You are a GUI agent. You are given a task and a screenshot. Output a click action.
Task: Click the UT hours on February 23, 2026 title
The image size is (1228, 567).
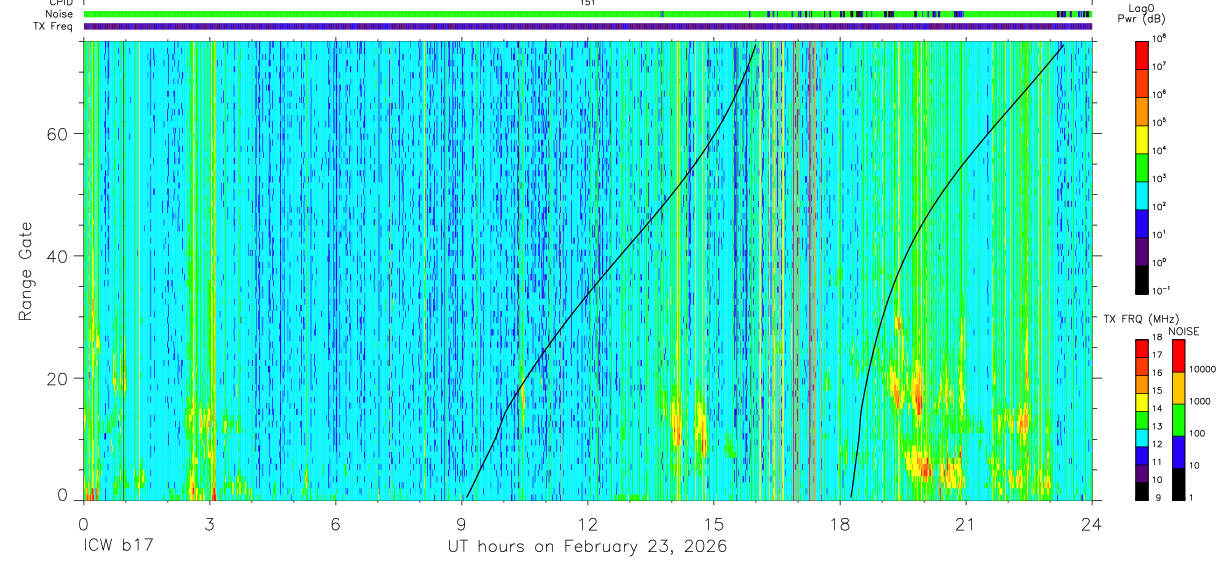(x=587, y=547)
